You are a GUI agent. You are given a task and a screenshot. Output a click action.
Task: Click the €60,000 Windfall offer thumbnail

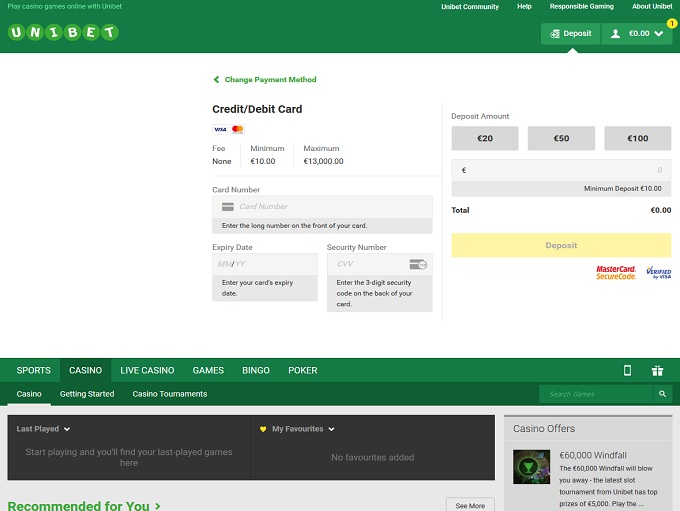531,467
